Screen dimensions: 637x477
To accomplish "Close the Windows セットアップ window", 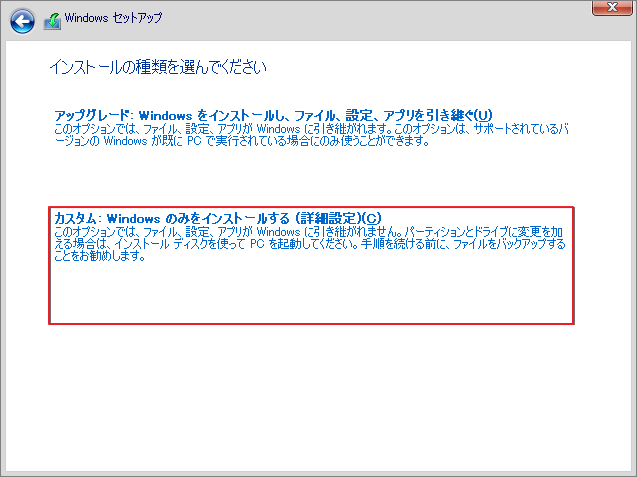I will point(611,8).
